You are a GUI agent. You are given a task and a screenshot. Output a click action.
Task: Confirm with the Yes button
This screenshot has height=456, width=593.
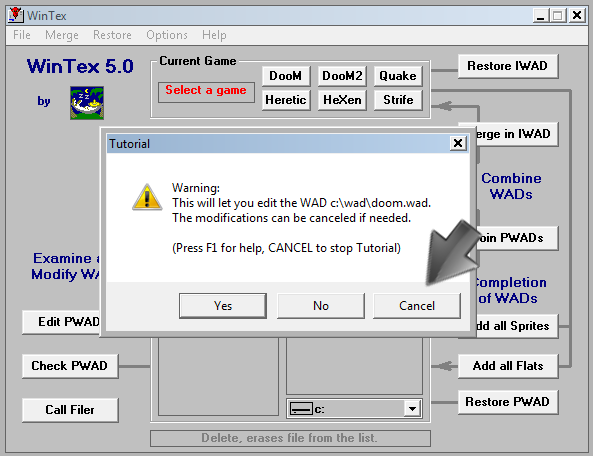(223, 306)
